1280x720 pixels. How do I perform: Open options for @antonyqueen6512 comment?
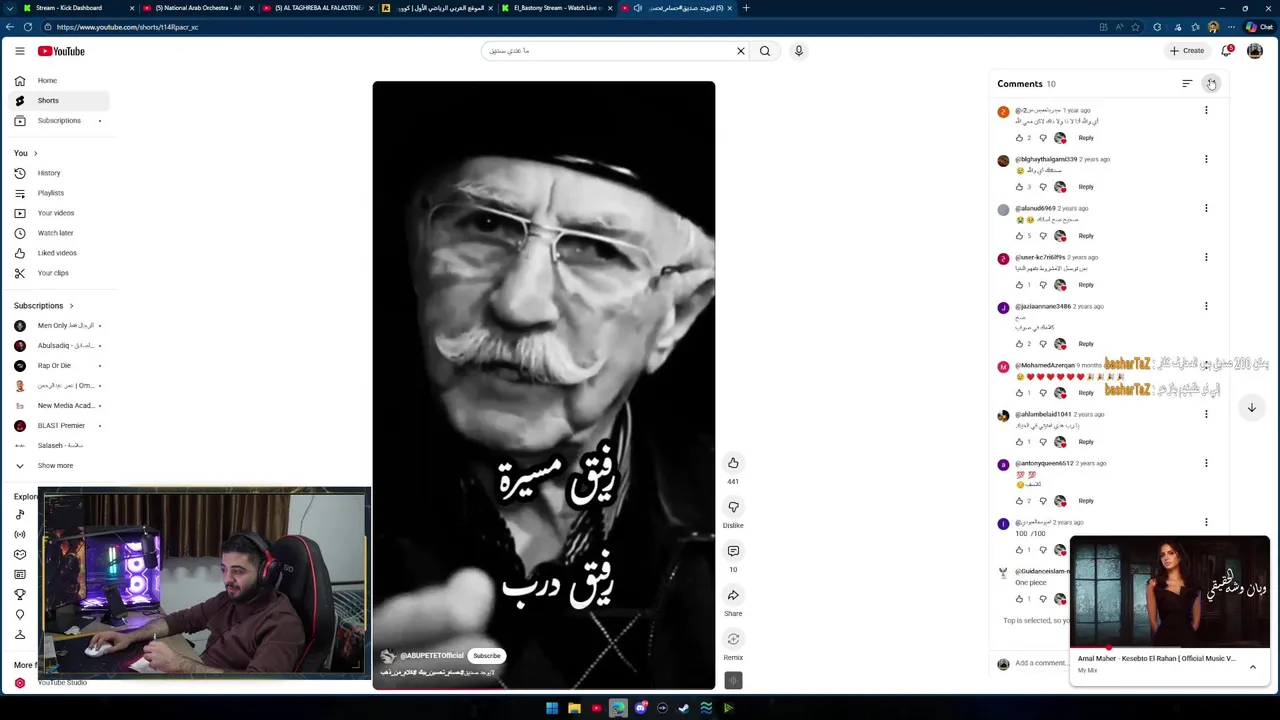1206,463
